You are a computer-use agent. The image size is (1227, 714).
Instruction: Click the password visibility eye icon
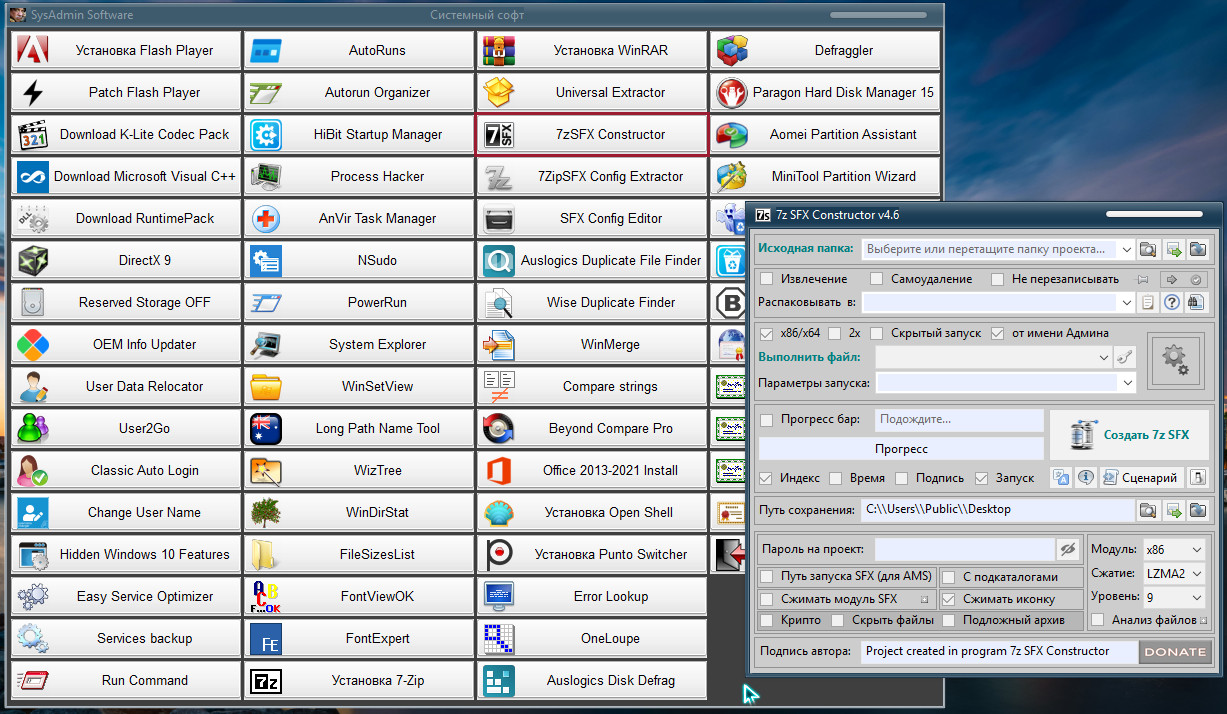pos(1069,549)
